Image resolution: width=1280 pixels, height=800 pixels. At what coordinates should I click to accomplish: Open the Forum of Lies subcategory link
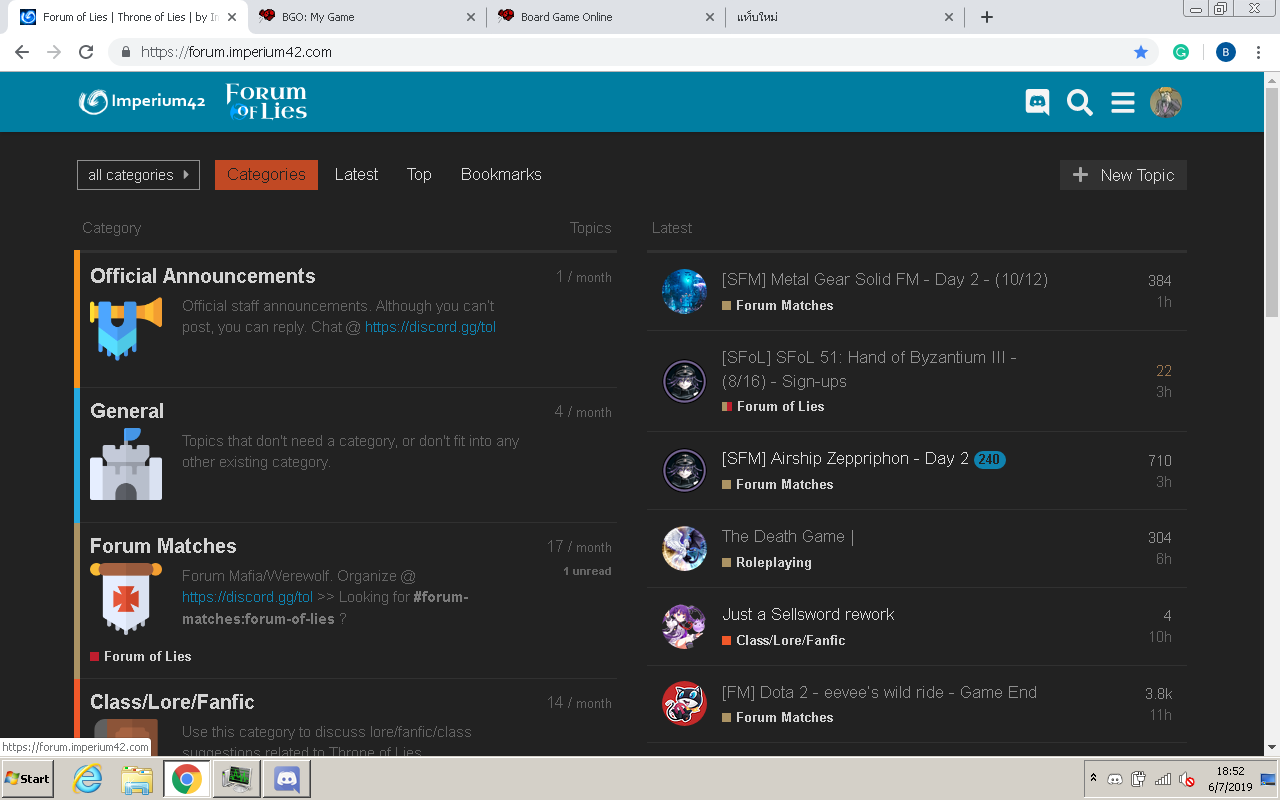point(147,656)
